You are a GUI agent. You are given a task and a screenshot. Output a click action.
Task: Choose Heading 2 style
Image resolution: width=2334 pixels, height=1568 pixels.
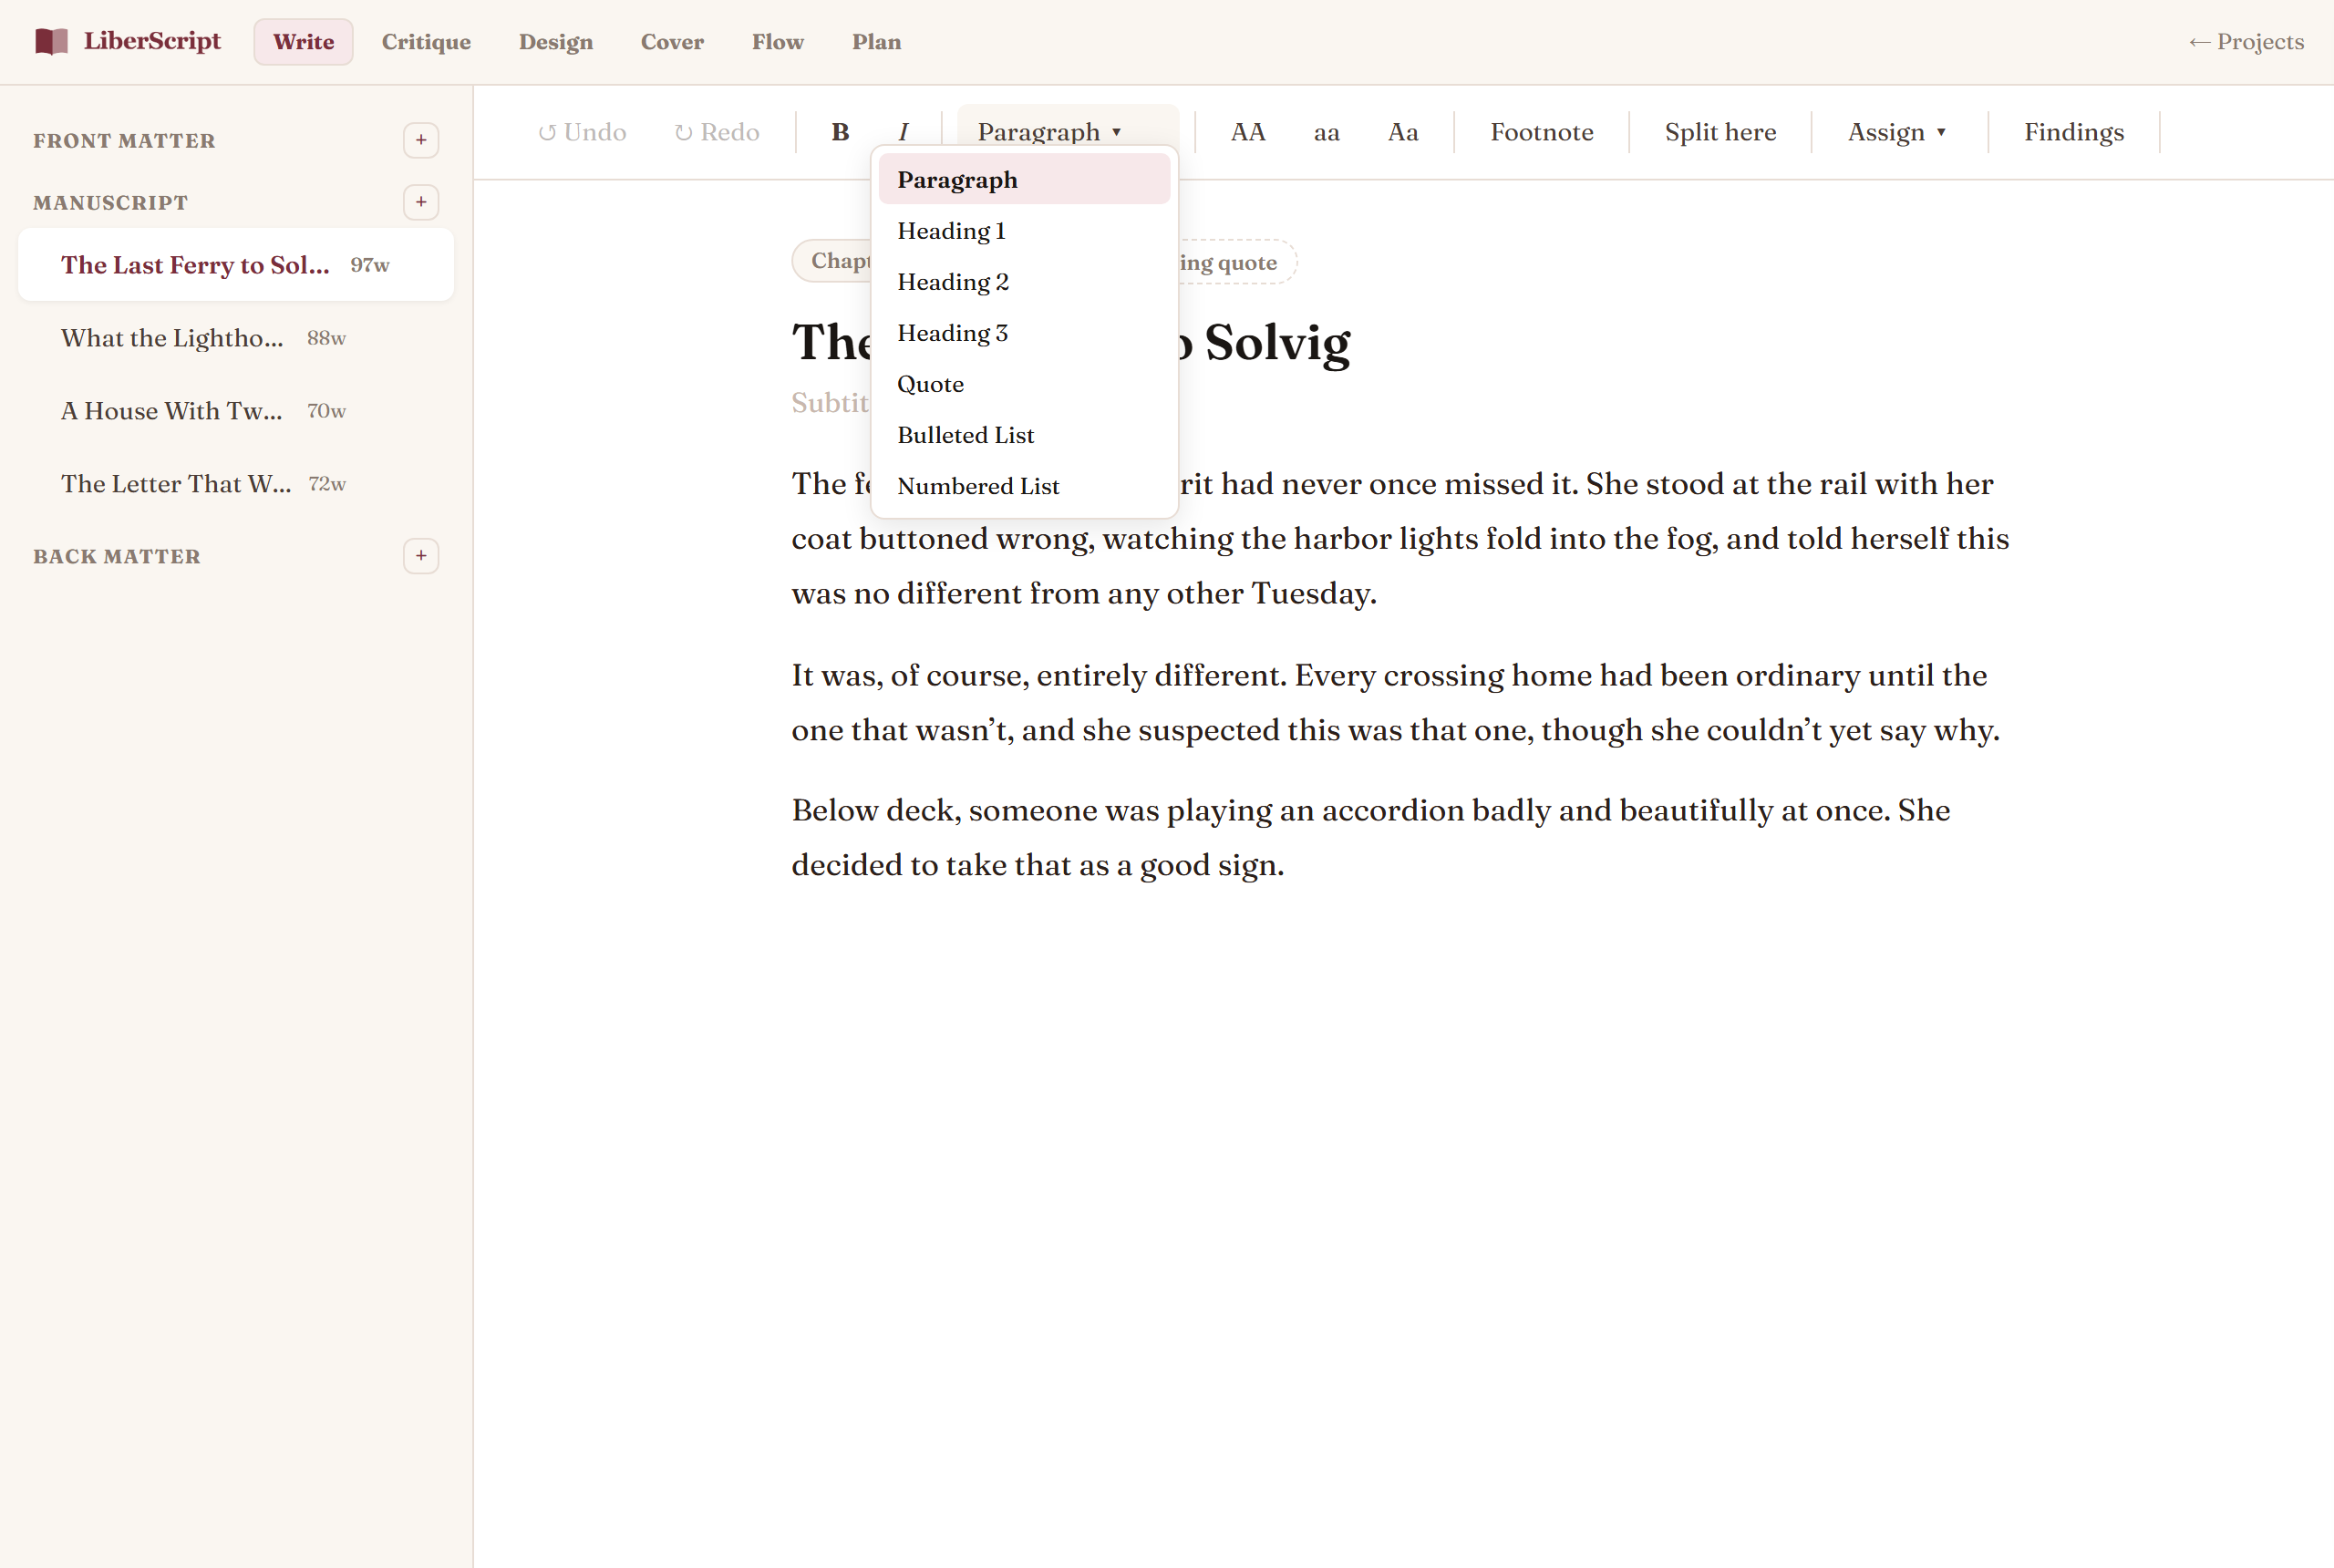pos(1024,282)
